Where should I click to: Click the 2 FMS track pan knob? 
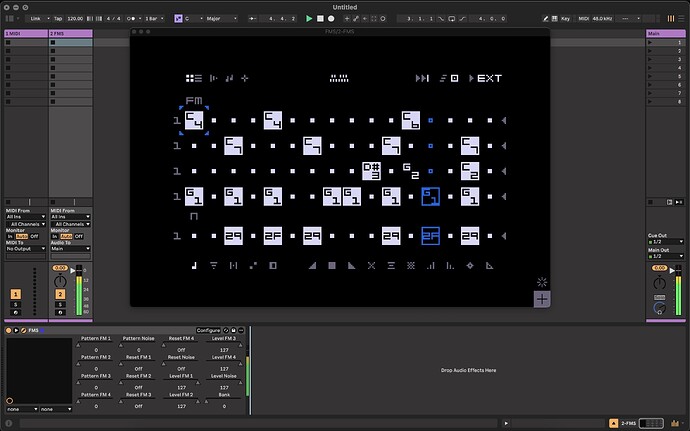pos(60,280)
